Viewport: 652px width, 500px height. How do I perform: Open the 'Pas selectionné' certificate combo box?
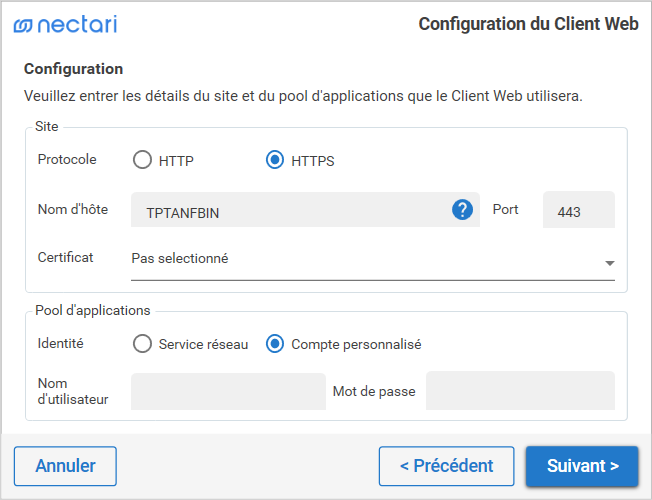pos(360,259)
